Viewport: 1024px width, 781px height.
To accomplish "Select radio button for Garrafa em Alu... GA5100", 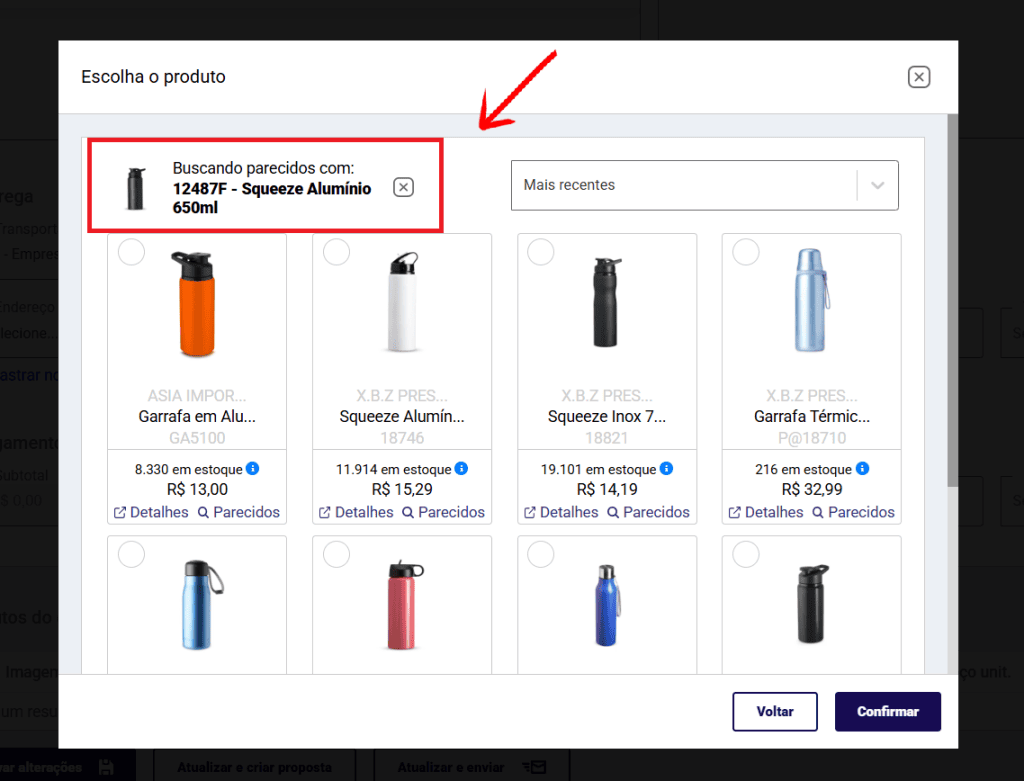I will tap(131, 252).
